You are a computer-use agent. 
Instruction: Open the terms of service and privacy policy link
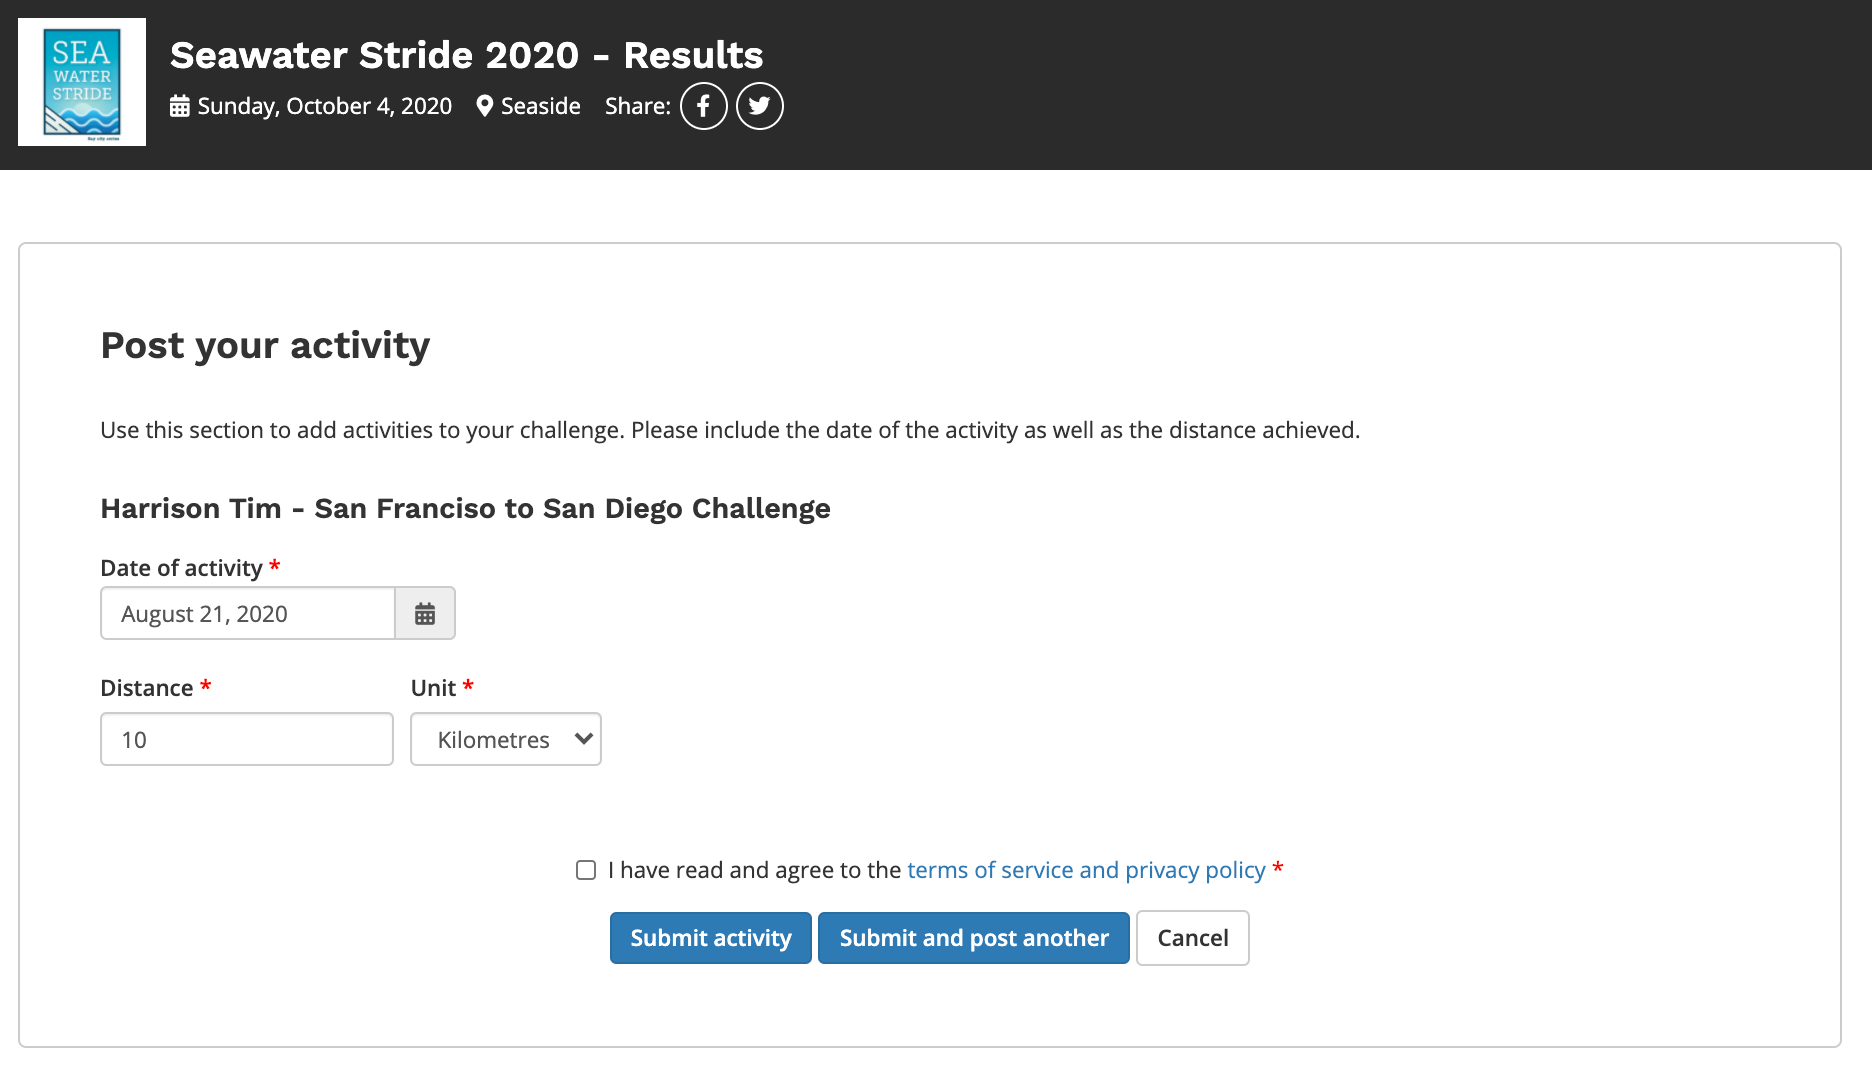[x=1086, y=870]
